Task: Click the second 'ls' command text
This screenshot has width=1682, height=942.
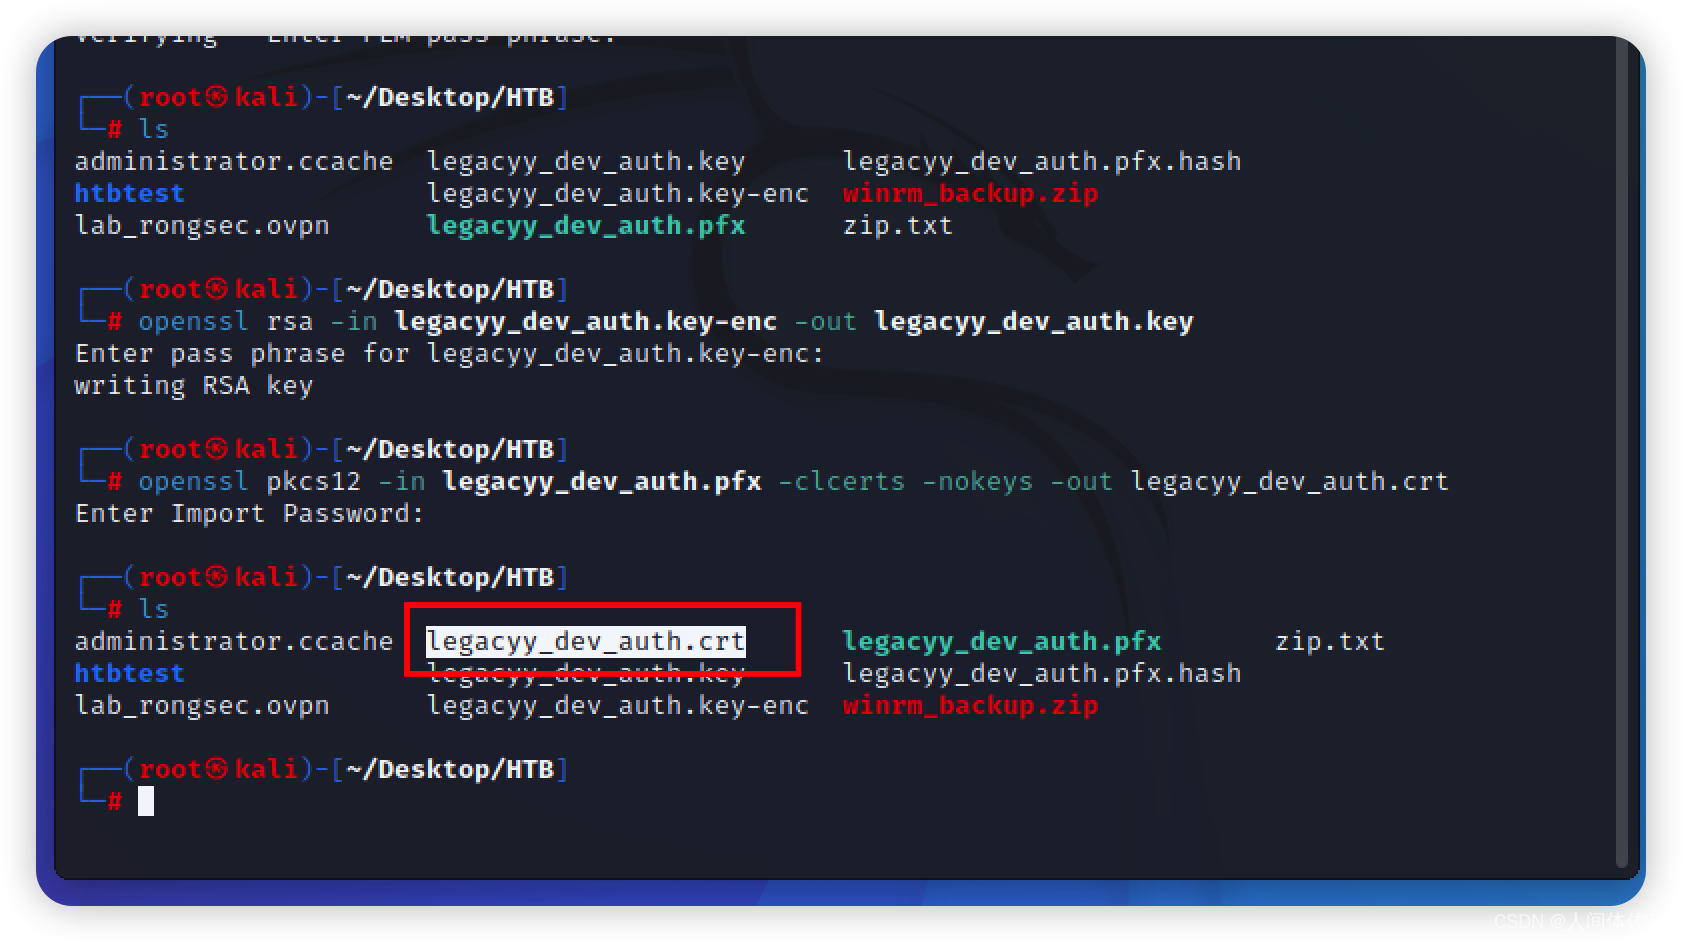Action: click(153, 609)
